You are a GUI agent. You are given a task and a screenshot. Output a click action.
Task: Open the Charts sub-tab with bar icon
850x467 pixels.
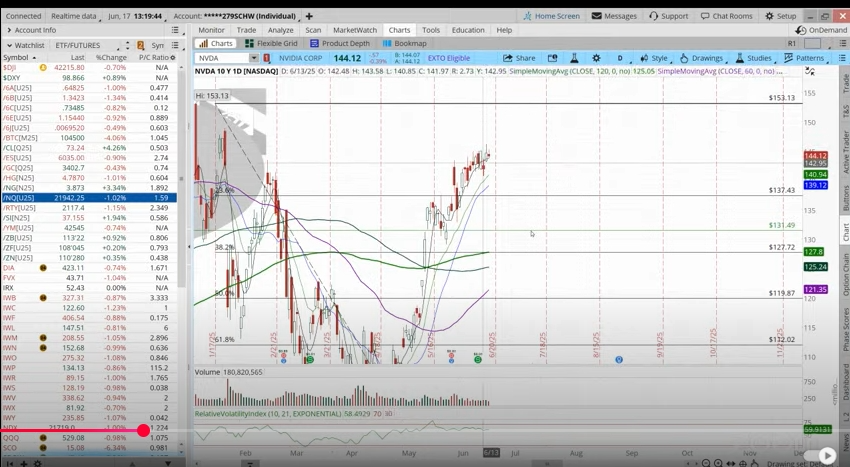(x=216, y=43)
